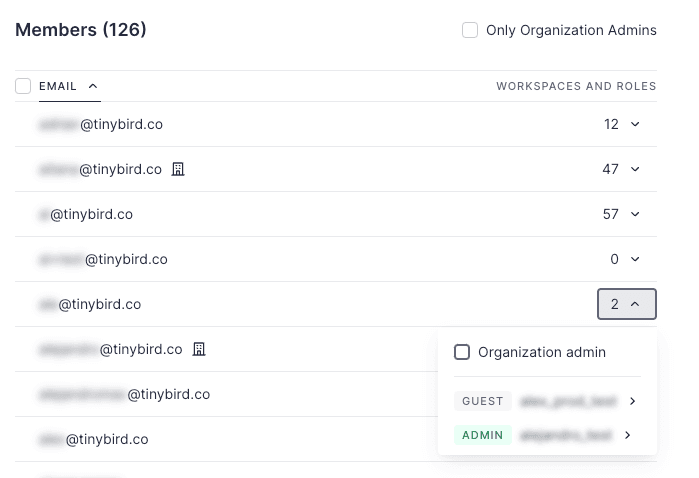Click the organization building icon in second row
This screenshot has height=478, width=699.
(178, 169)
